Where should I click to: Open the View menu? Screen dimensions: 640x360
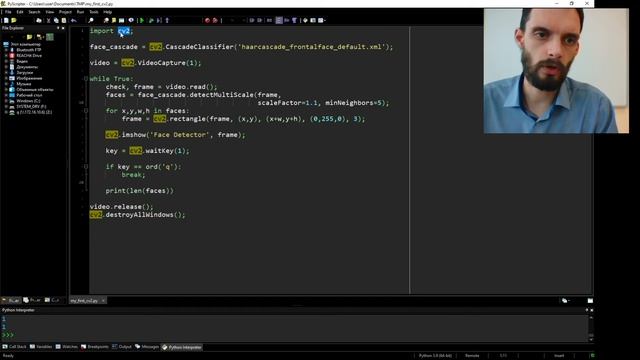(49, 12)
